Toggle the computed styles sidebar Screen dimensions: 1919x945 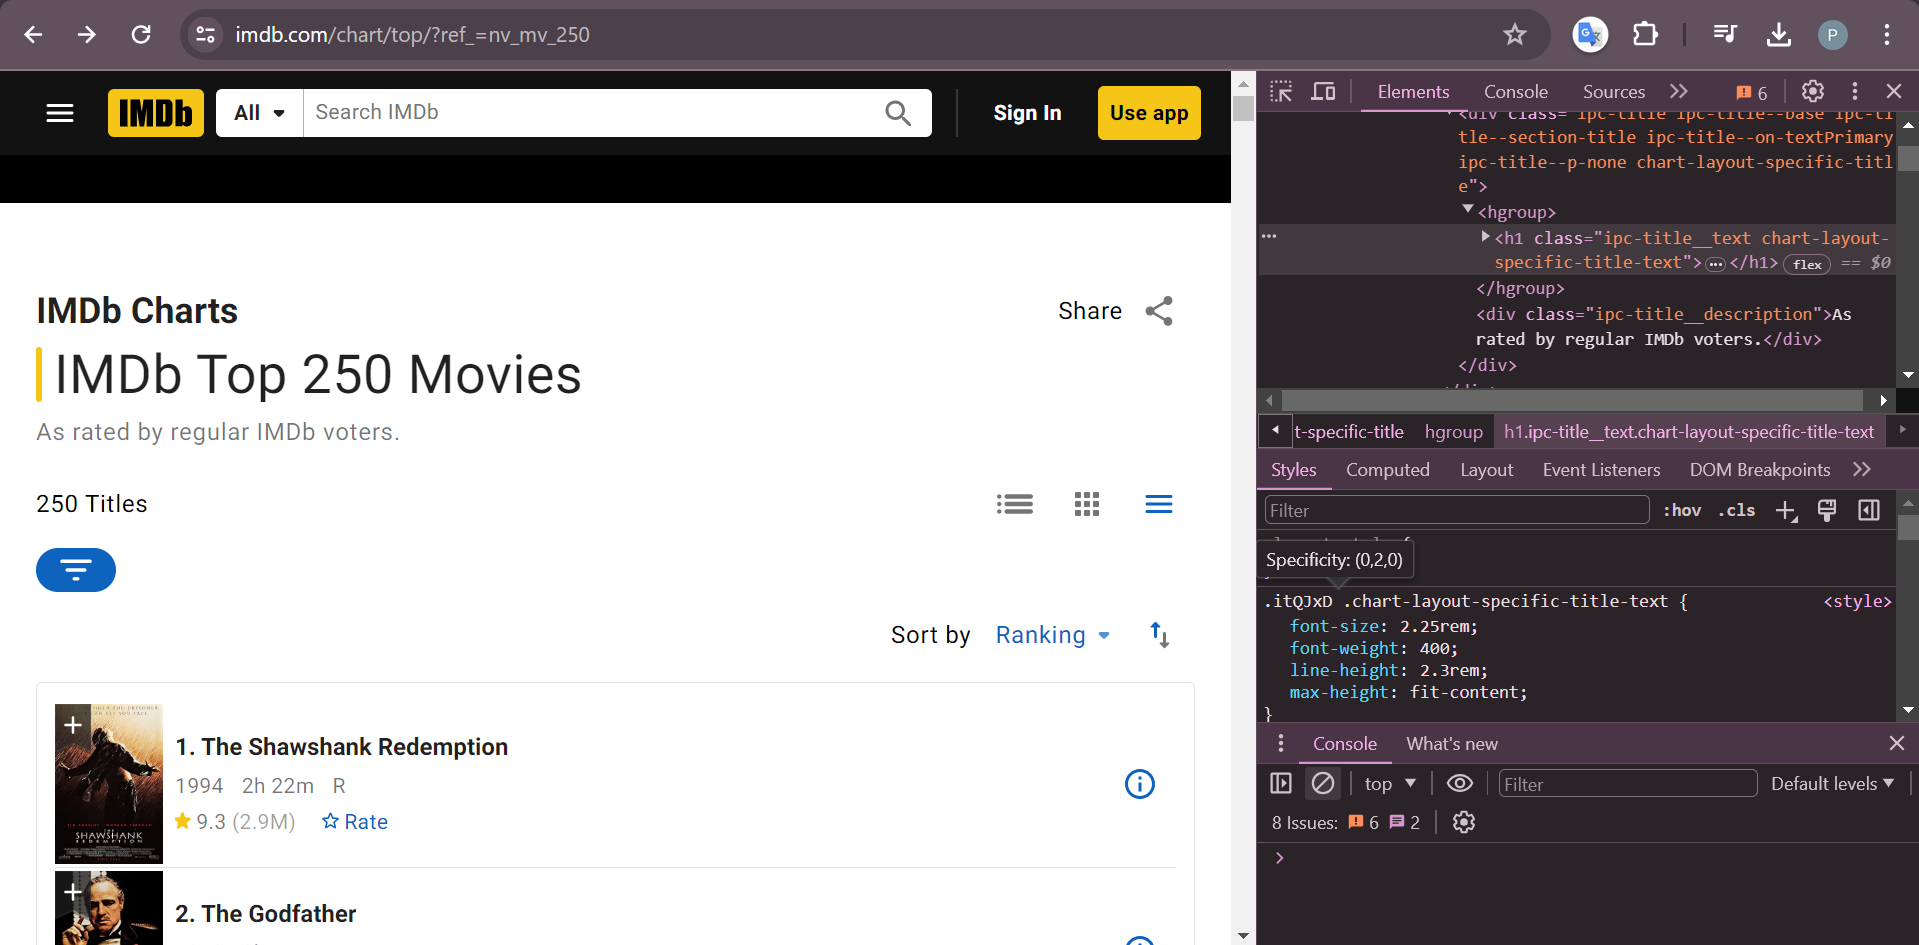[1869, 511]
